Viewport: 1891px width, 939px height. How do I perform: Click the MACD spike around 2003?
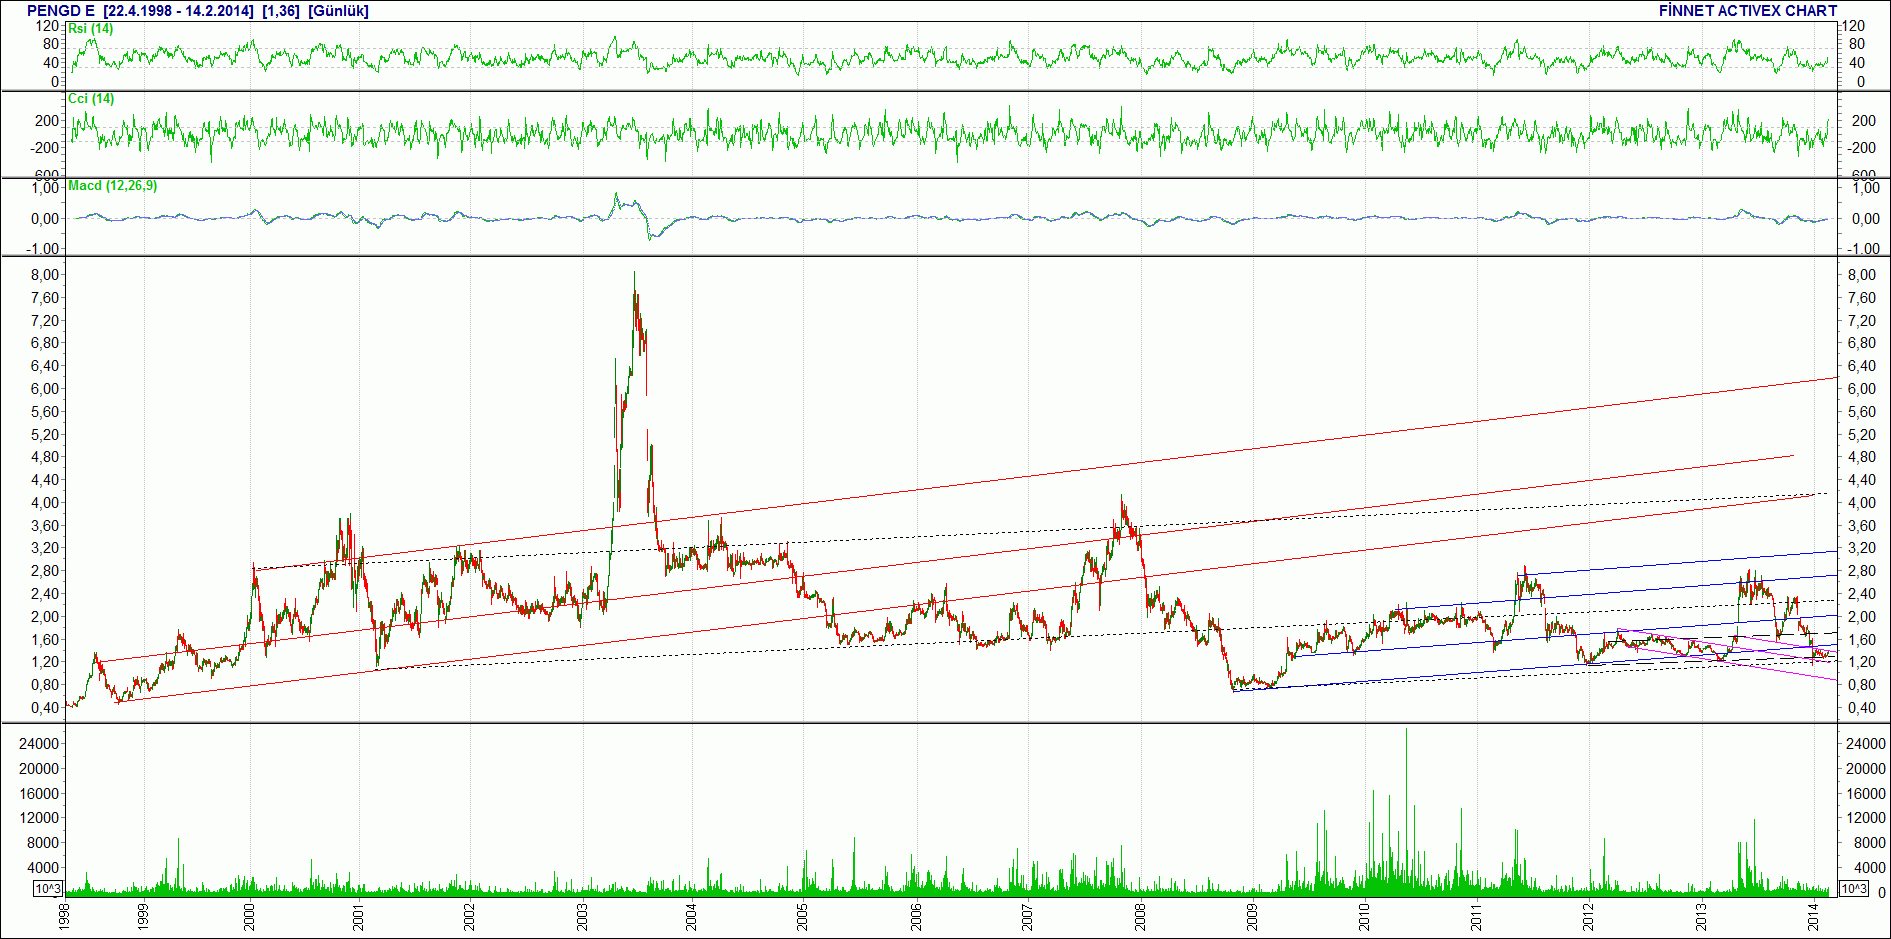tap(616, 197)
